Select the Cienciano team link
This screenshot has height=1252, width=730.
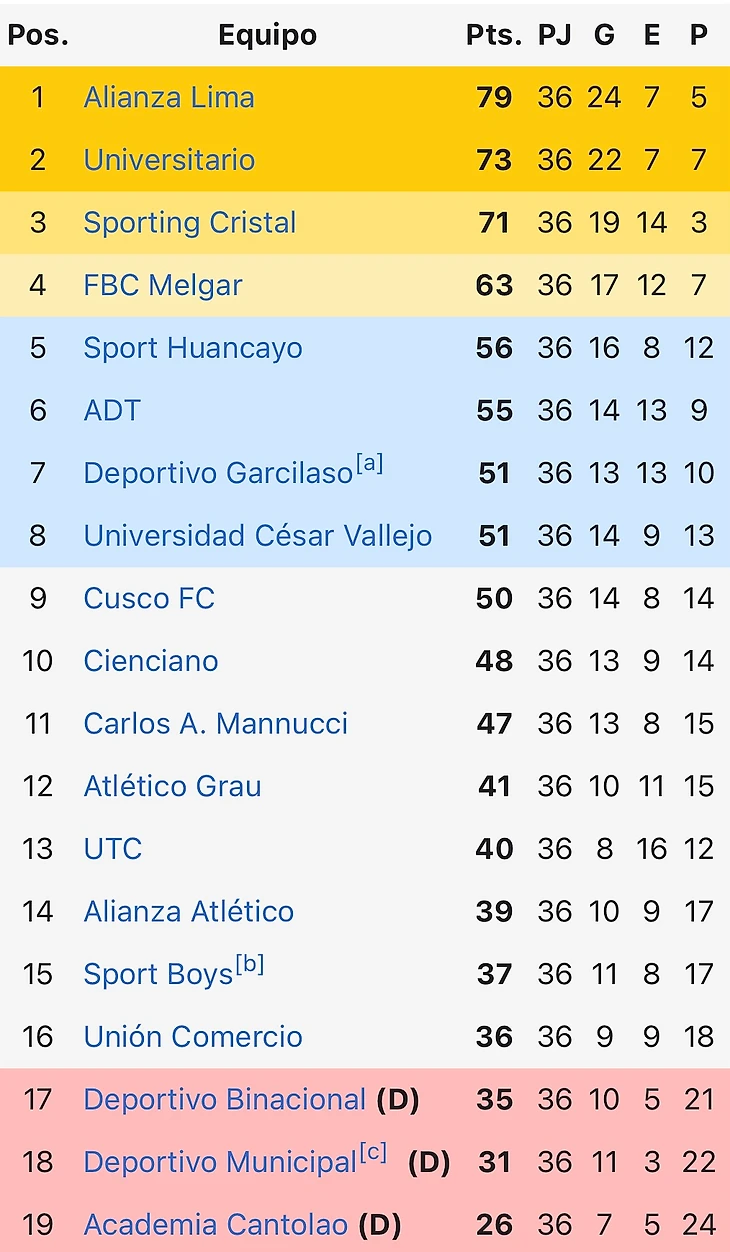pos(151,661)
